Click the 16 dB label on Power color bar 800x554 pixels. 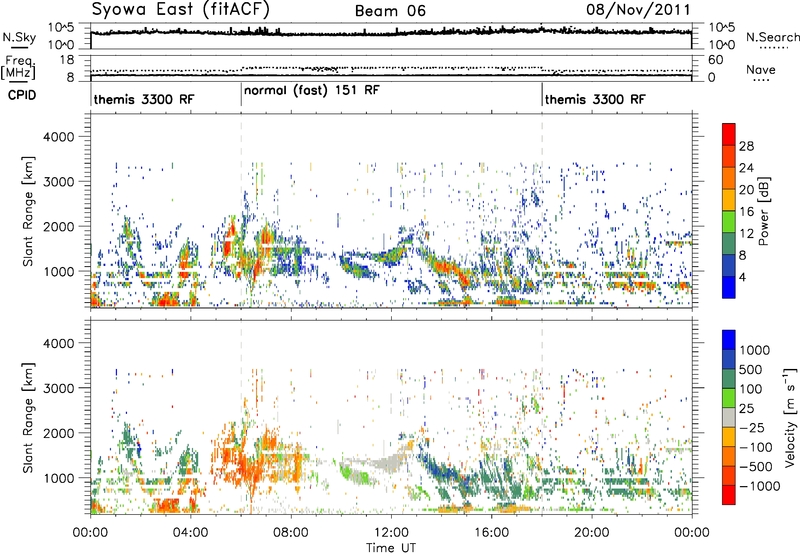pyautogui.click(x=746, y=212)
